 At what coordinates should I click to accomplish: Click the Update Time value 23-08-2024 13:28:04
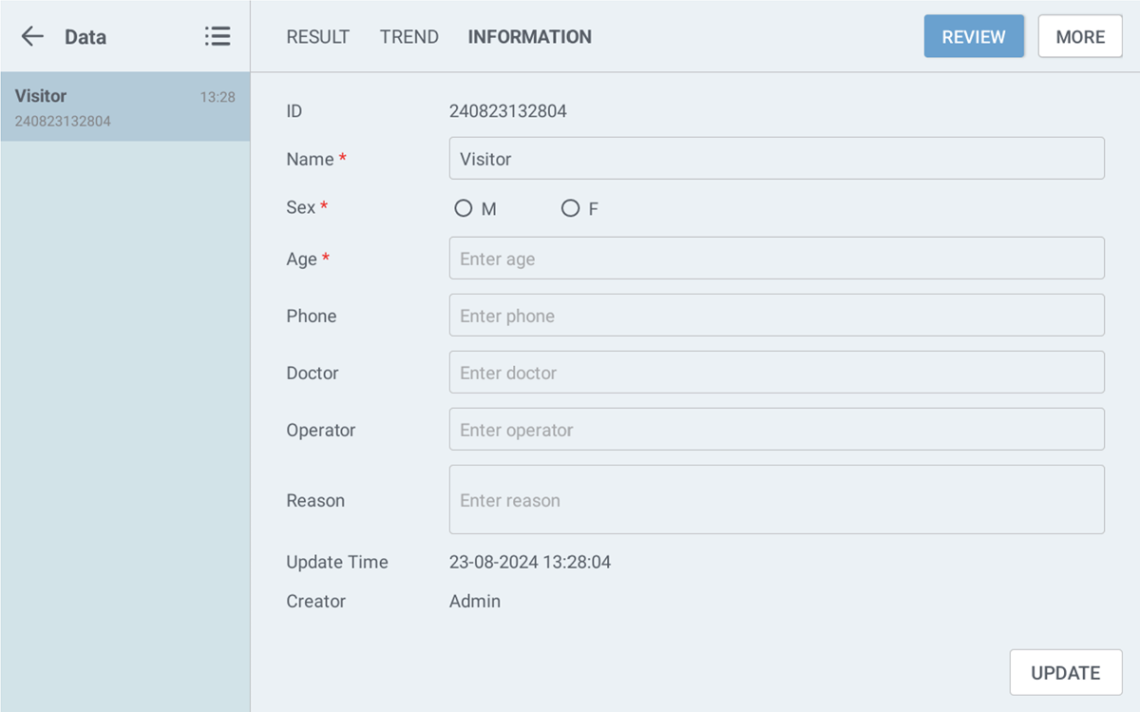(530, 562)
